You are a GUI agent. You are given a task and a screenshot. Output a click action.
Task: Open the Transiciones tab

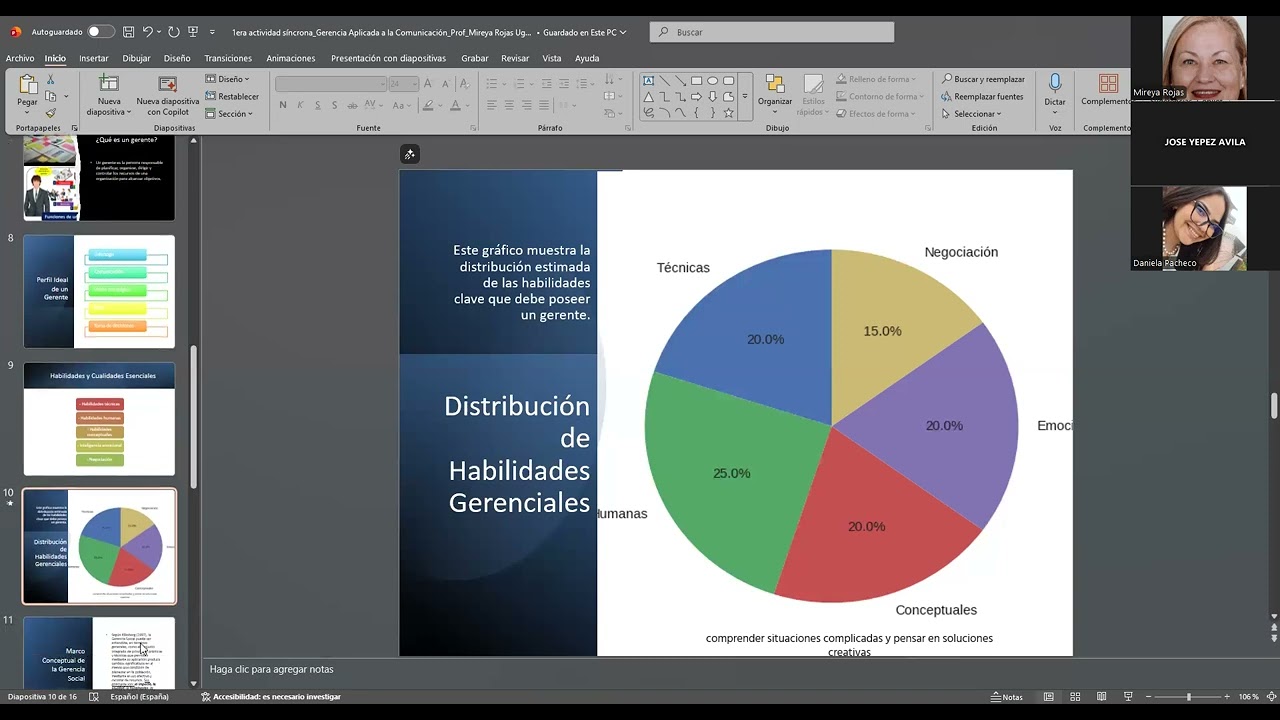[x=228, y=58]
